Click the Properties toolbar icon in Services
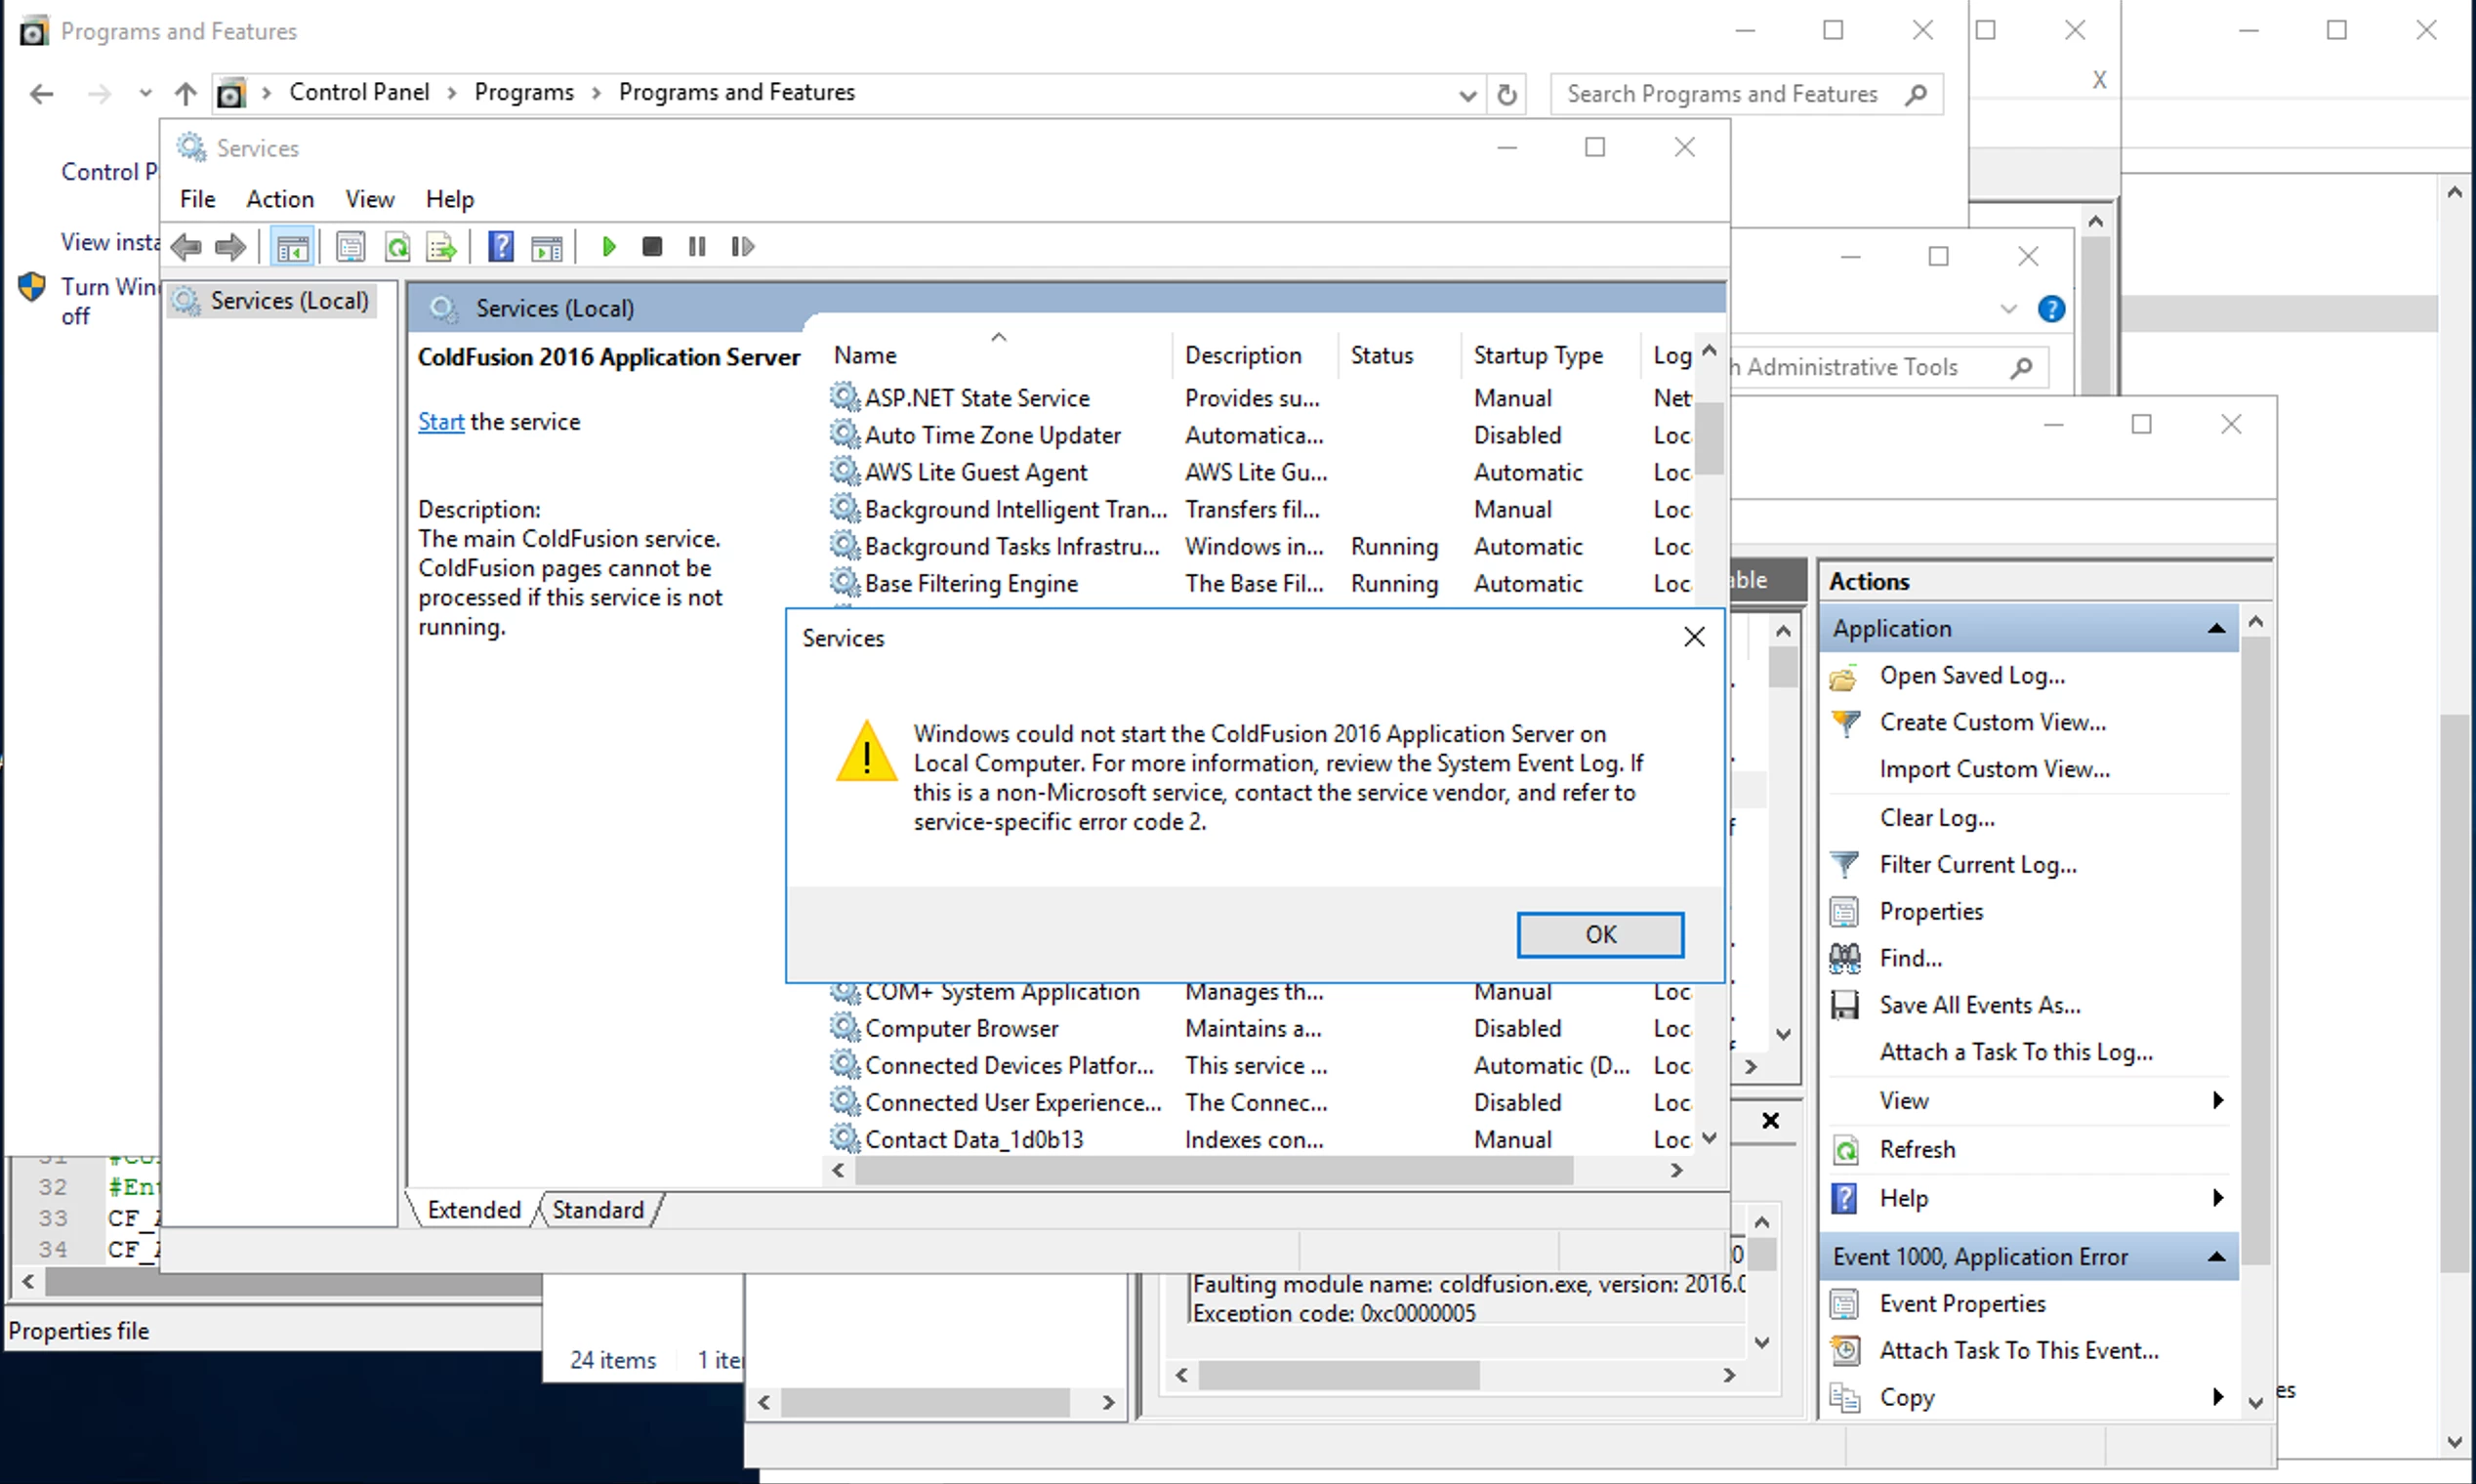 (350, 246)
